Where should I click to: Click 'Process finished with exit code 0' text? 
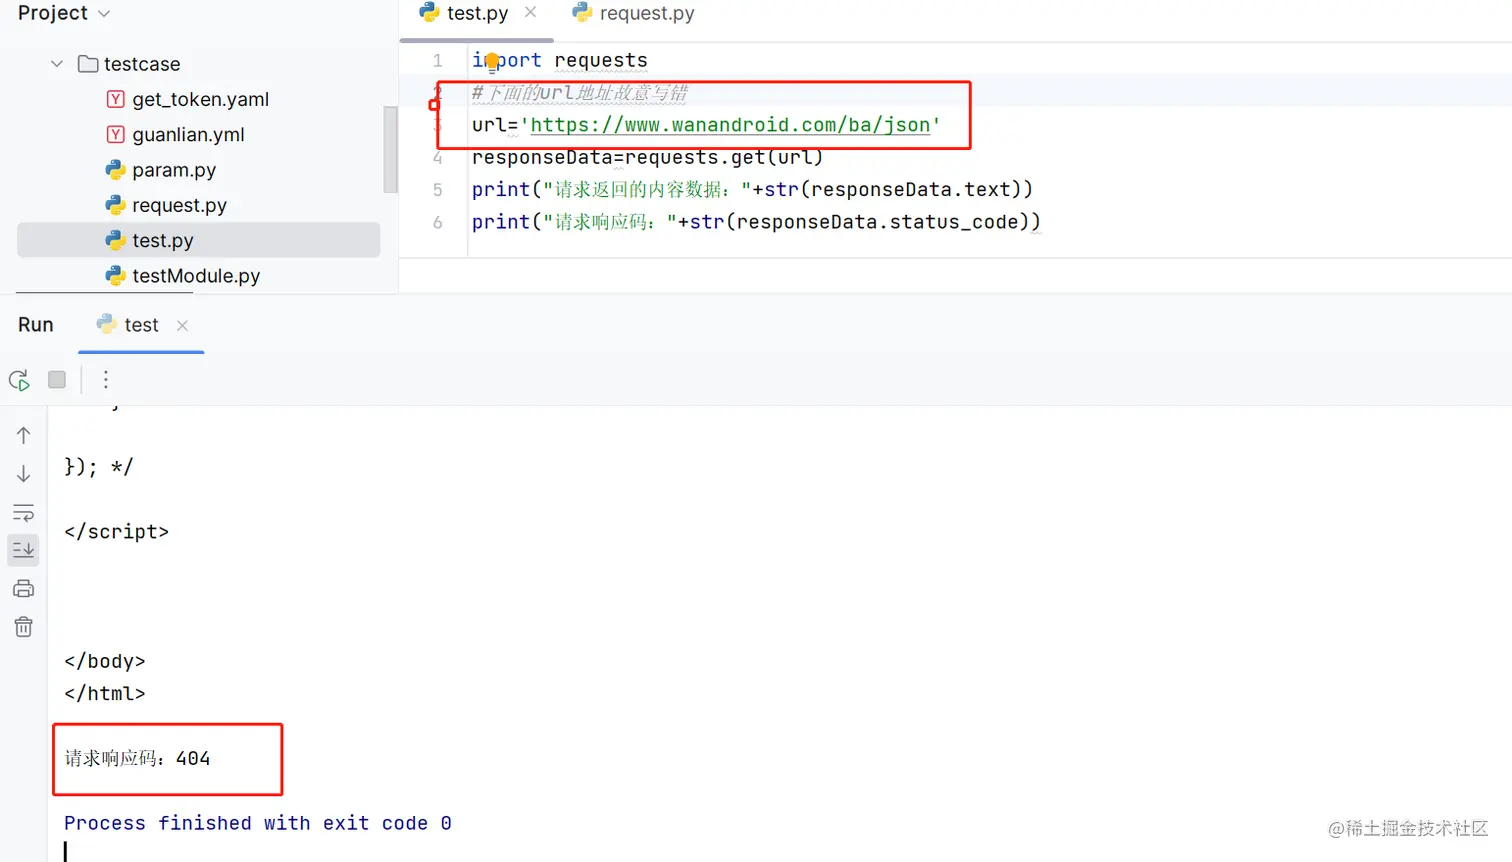coord(258,823)
